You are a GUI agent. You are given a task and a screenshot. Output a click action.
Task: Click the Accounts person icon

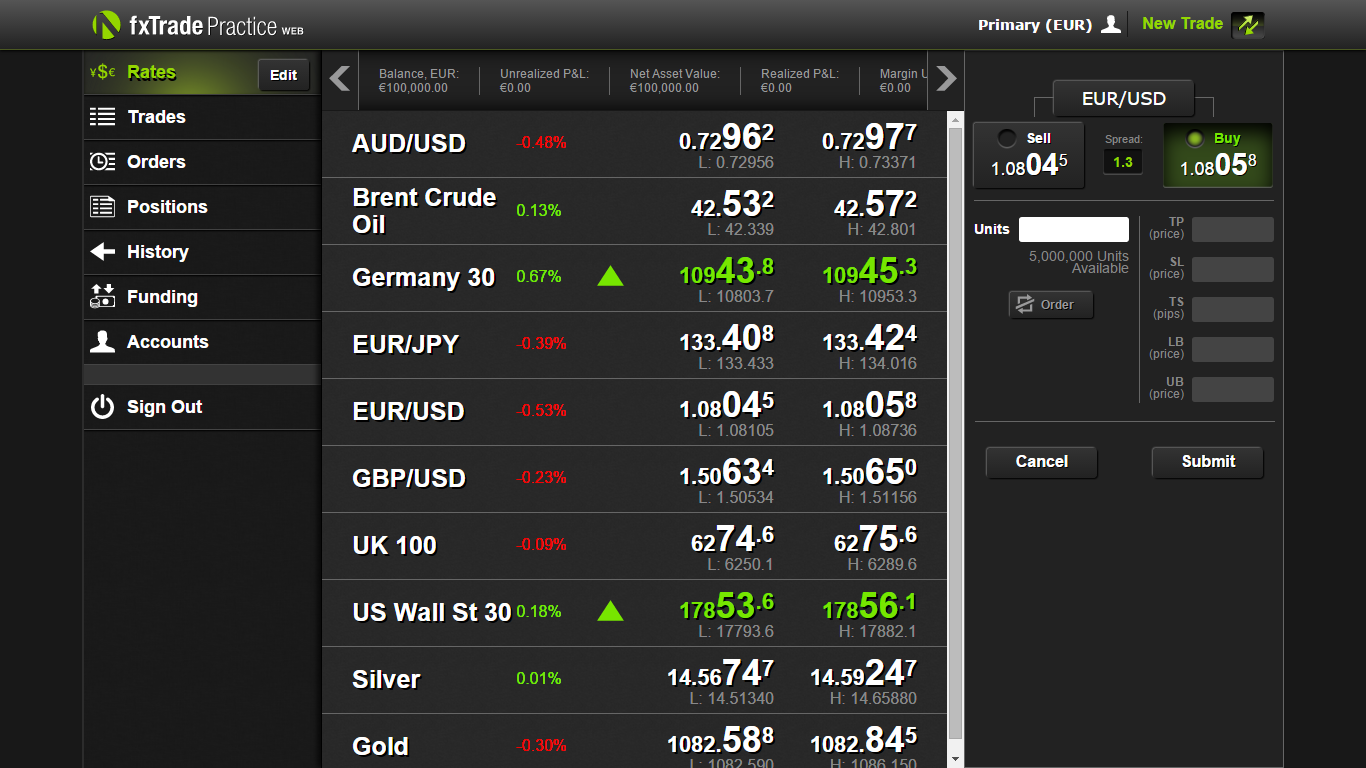coord(102,342)
